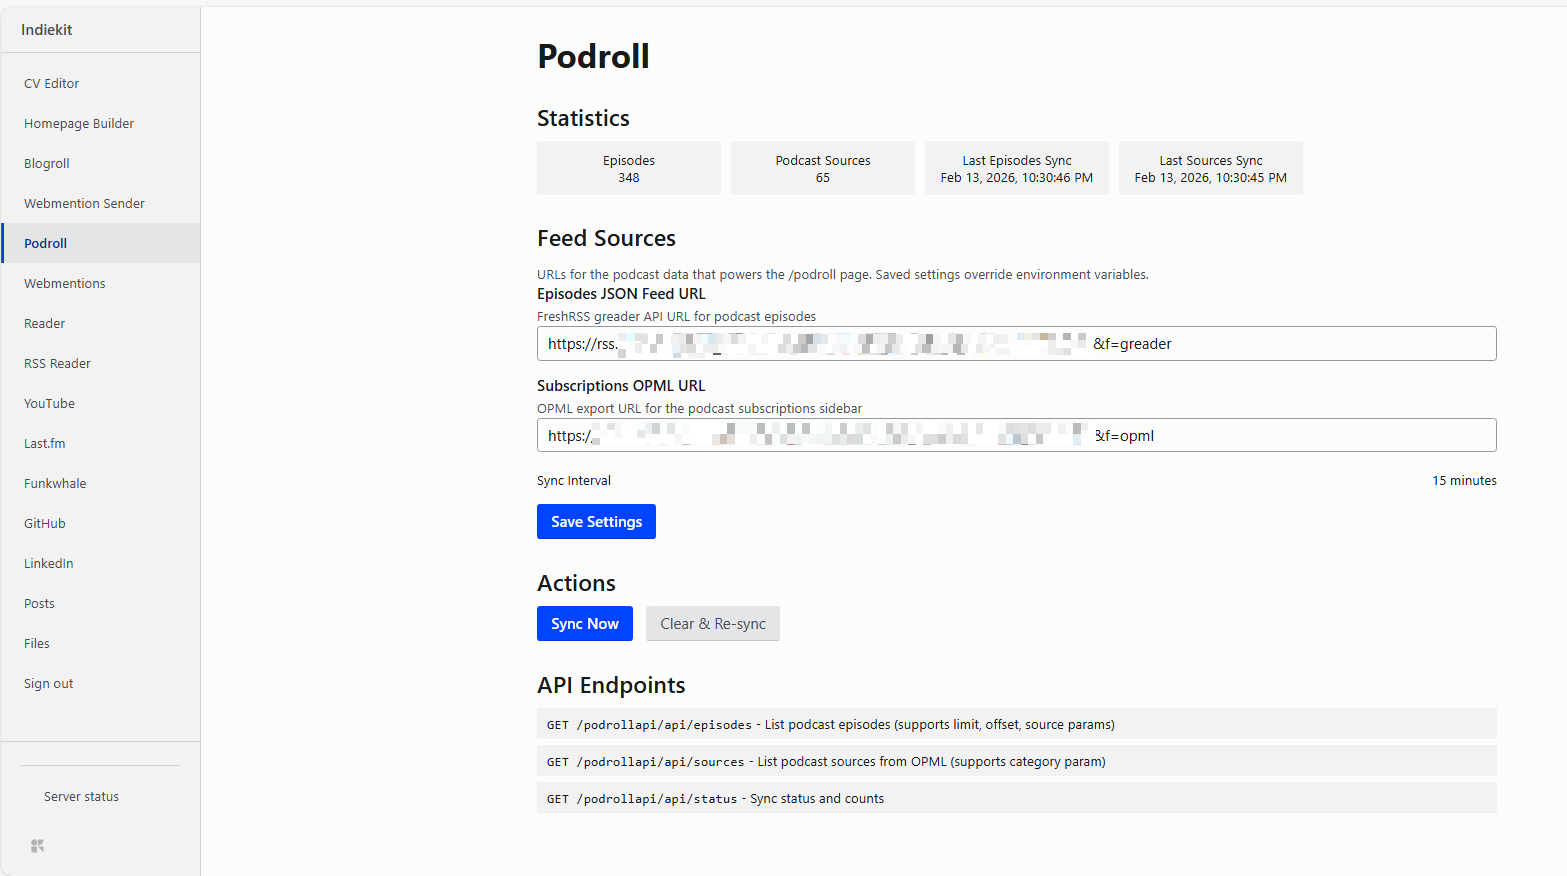Open the Blogroll sidebar item
Image resolution: width=1567 pixels, height=876 pixels.
47,164
